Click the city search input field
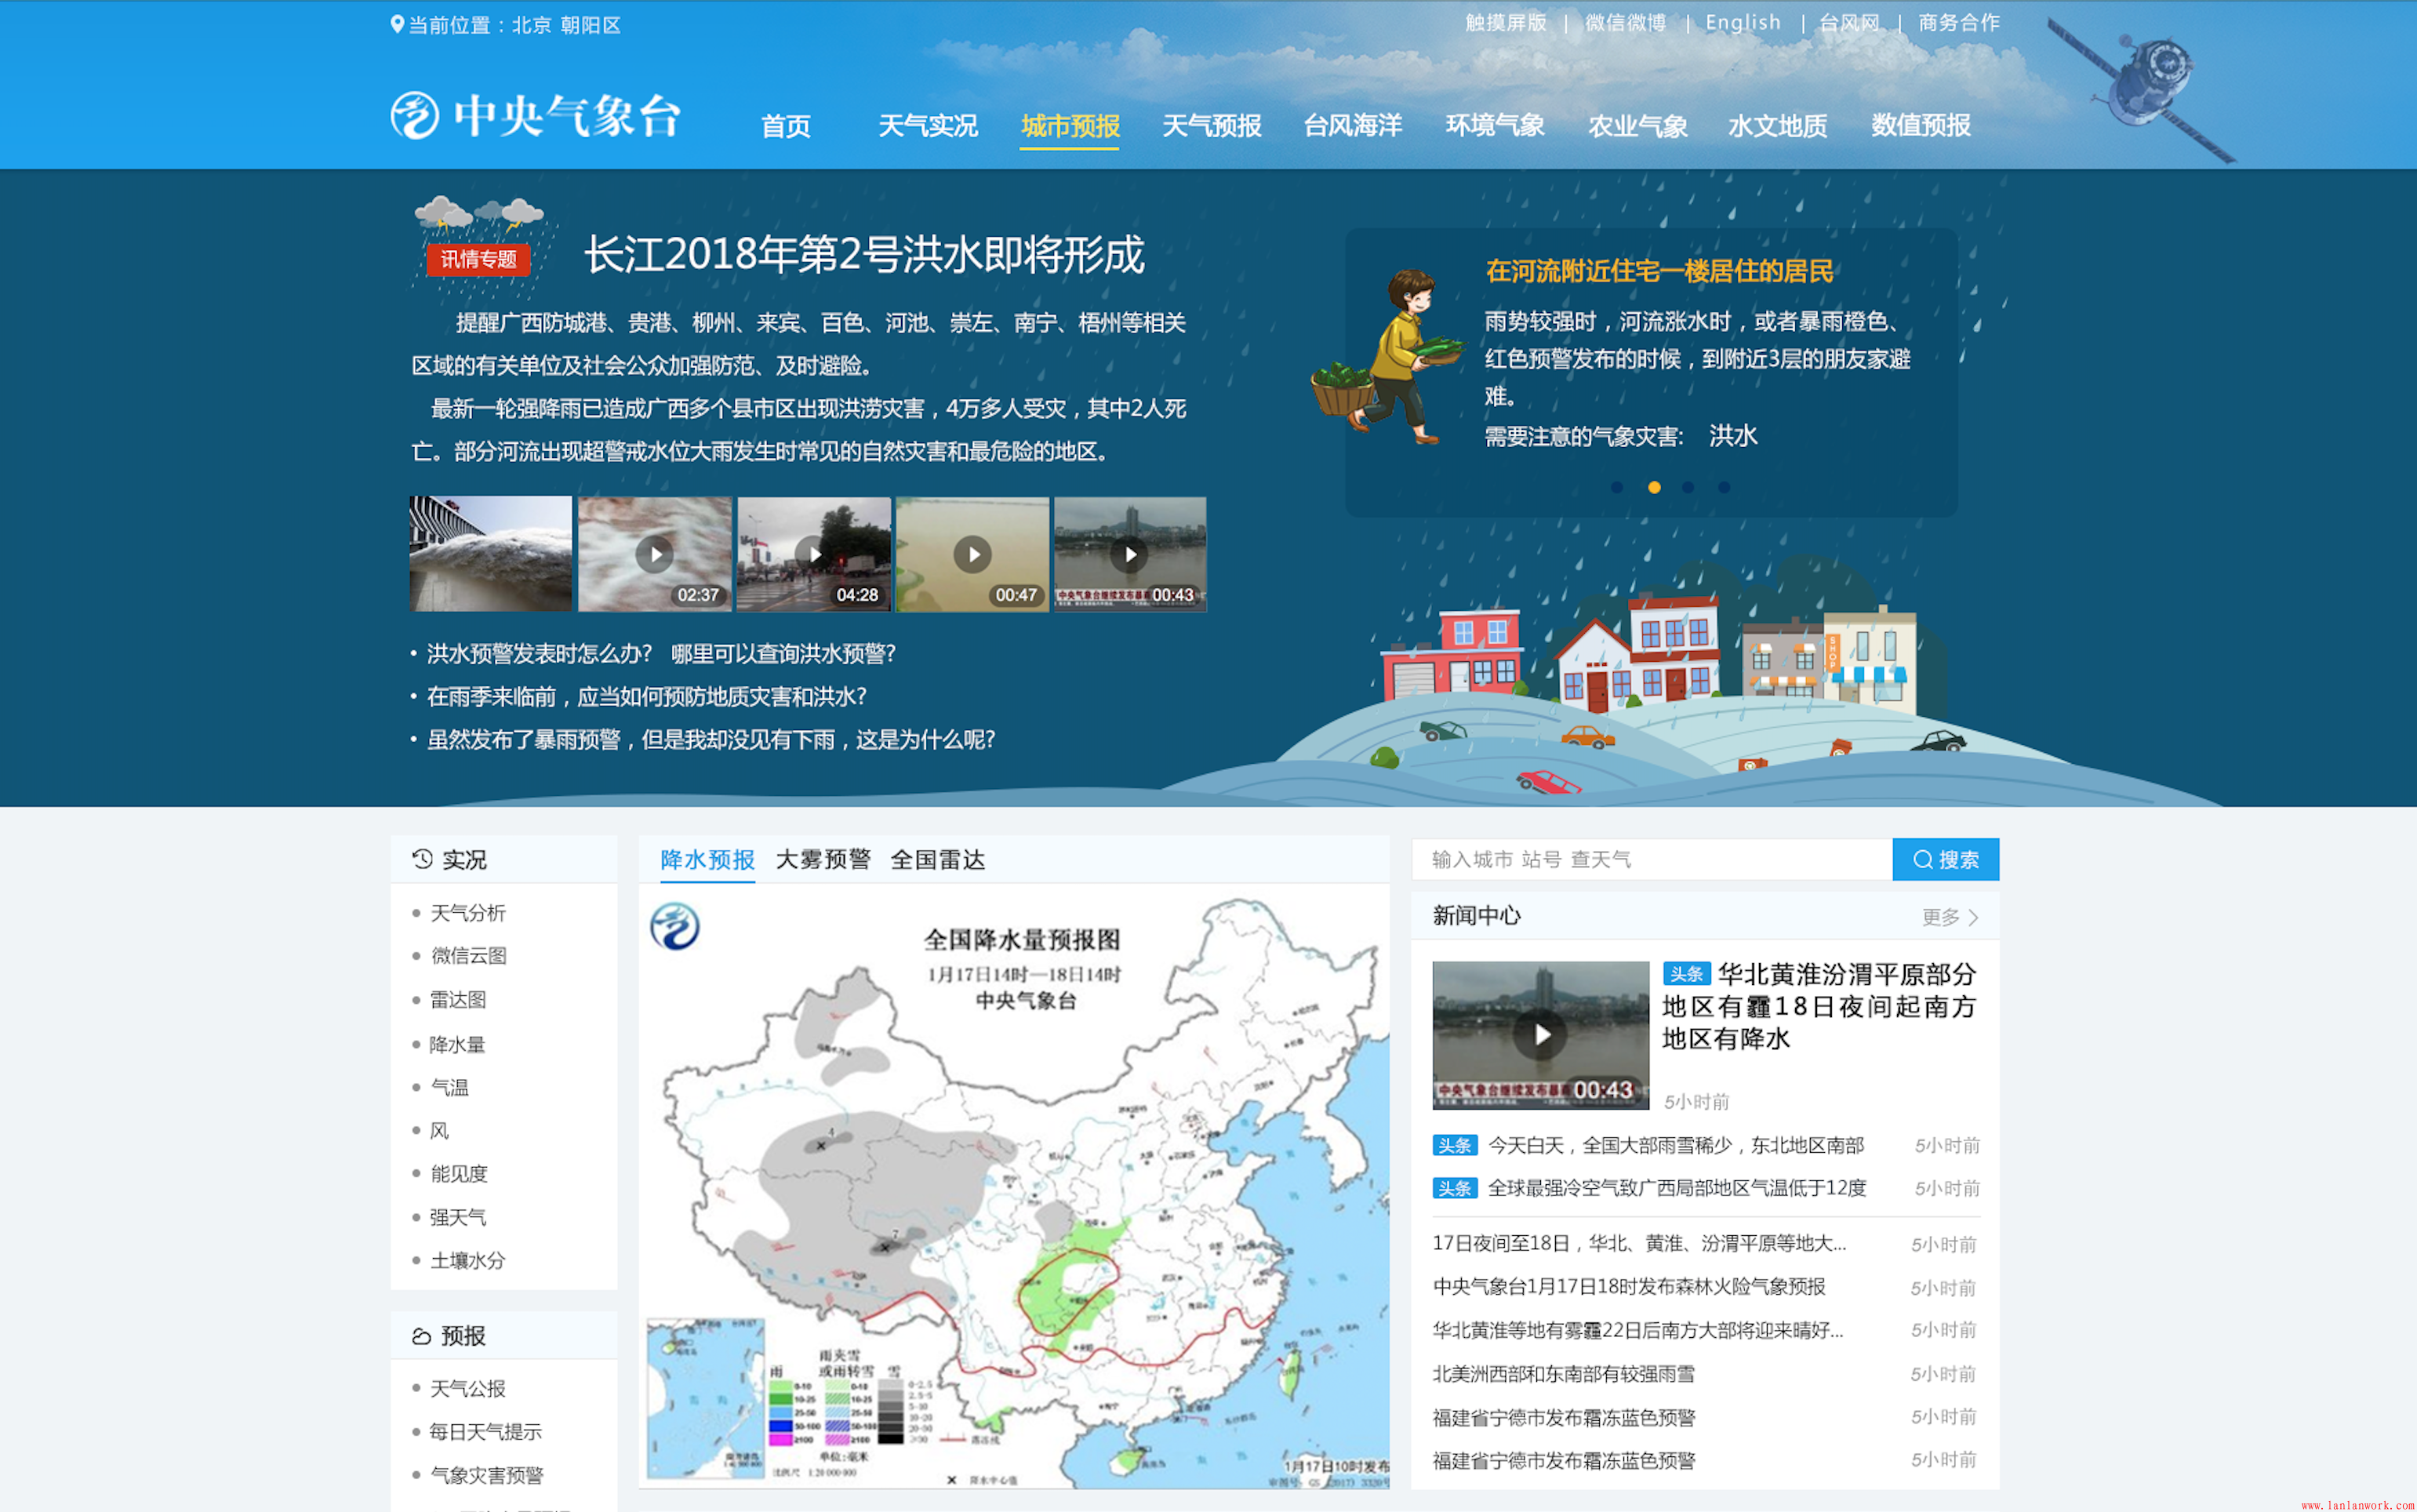The width and height of the screenshot is (2417, 1512). click(1650, 860)
